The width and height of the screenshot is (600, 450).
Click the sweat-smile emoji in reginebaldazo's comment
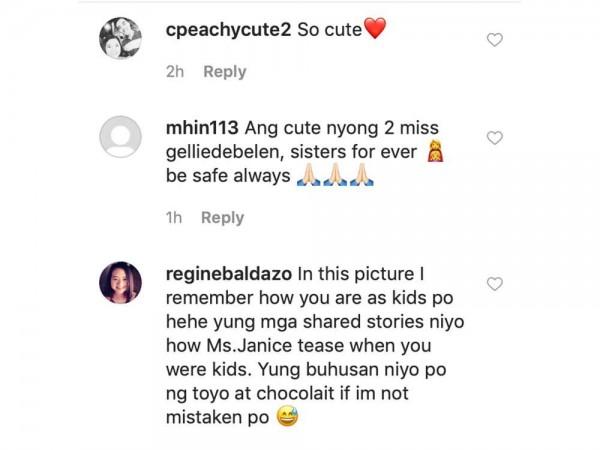tap(286, 418)
